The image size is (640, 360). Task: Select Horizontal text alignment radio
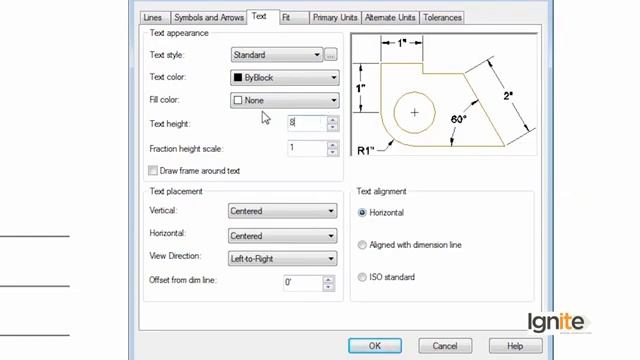(x=362, y=213)
